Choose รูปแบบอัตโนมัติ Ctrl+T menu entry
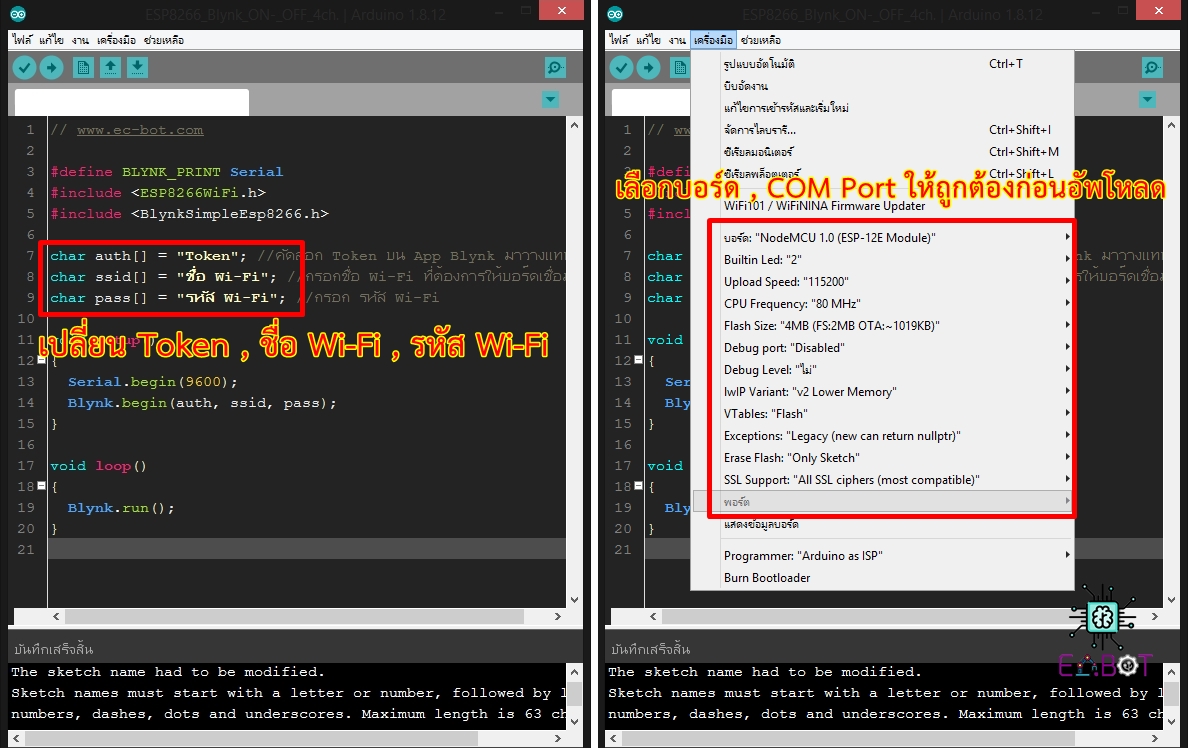Screen dimensions: 1188x748 (x=883, y=64)
